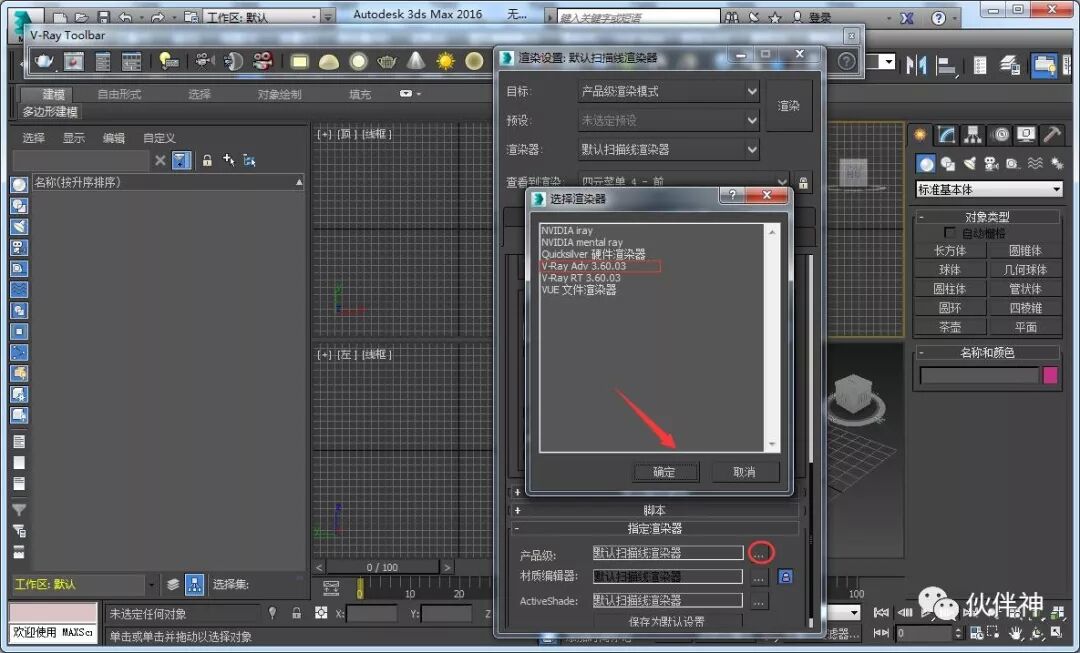
Task: Click the 长方体 button
Action: click(950, 251)
